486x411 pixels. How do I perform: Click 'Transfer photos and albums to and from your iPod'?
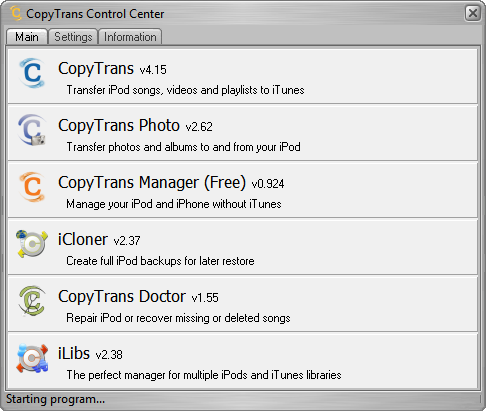(x=183, y=147)
